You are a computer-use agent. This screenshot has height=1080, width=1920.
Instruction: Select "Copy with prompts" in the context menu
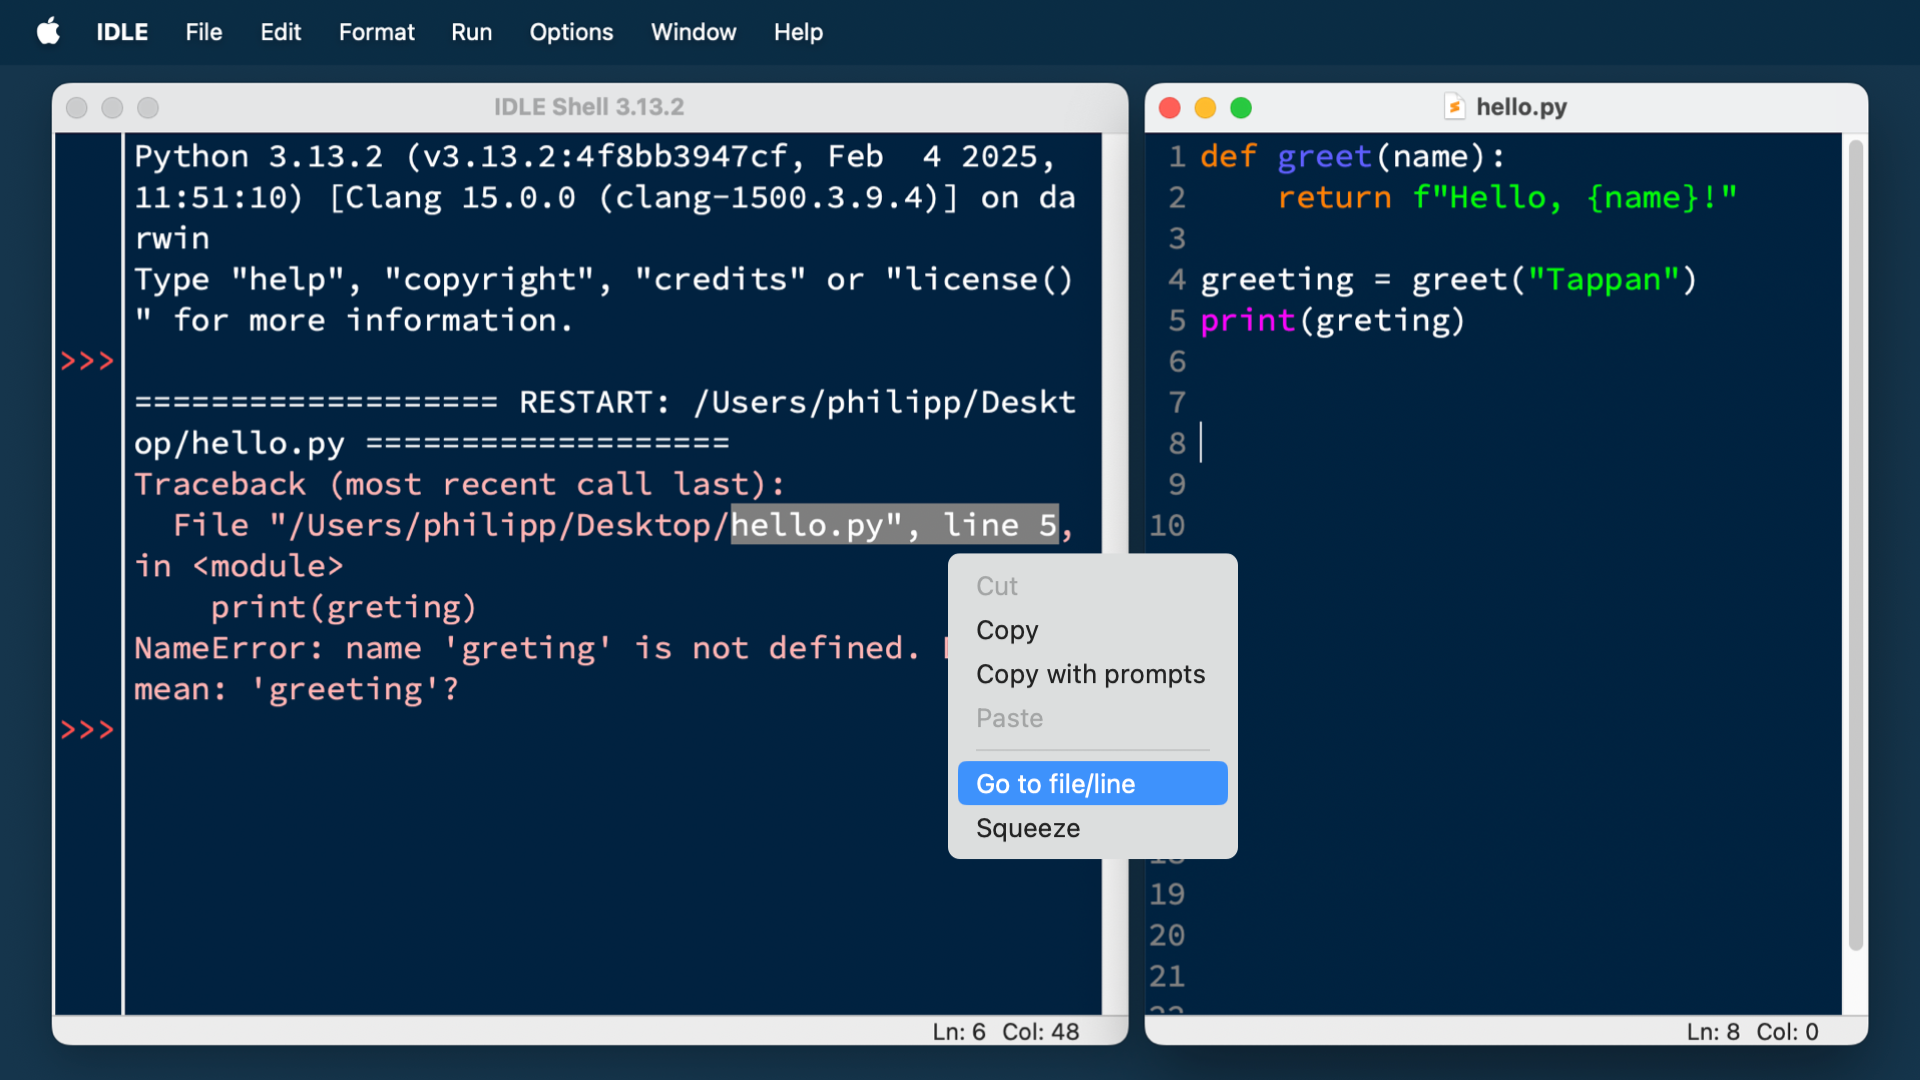[x=1090, y=674]
